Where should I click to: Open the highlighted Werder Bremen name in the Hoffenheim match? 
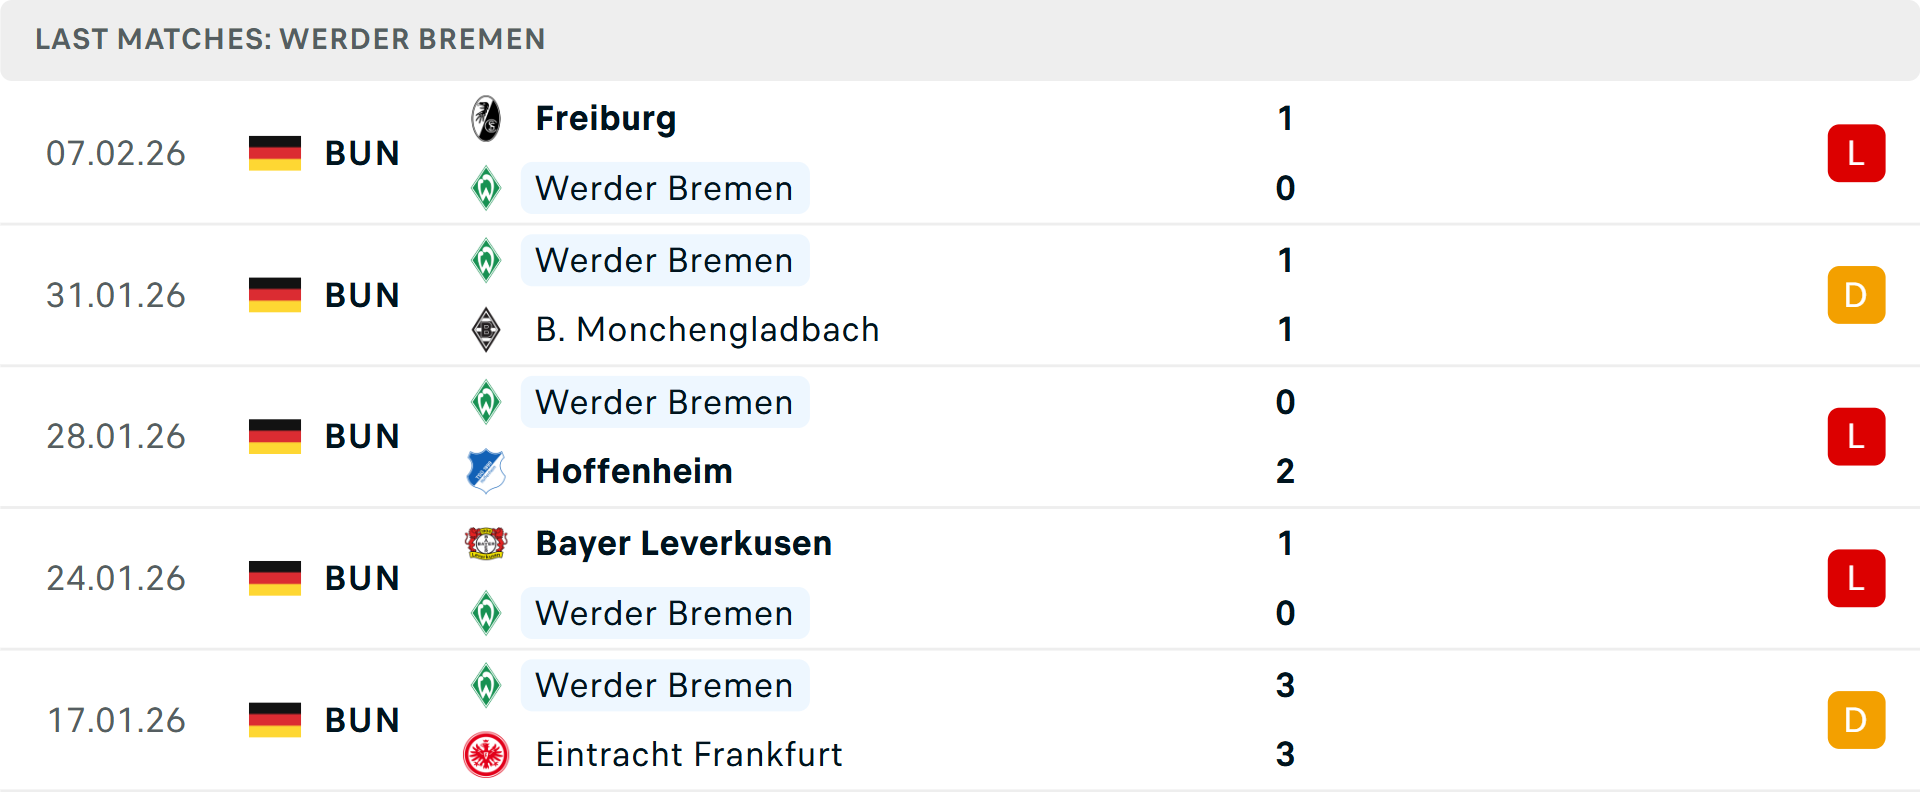pyautogui.click(x=664, y=402)
